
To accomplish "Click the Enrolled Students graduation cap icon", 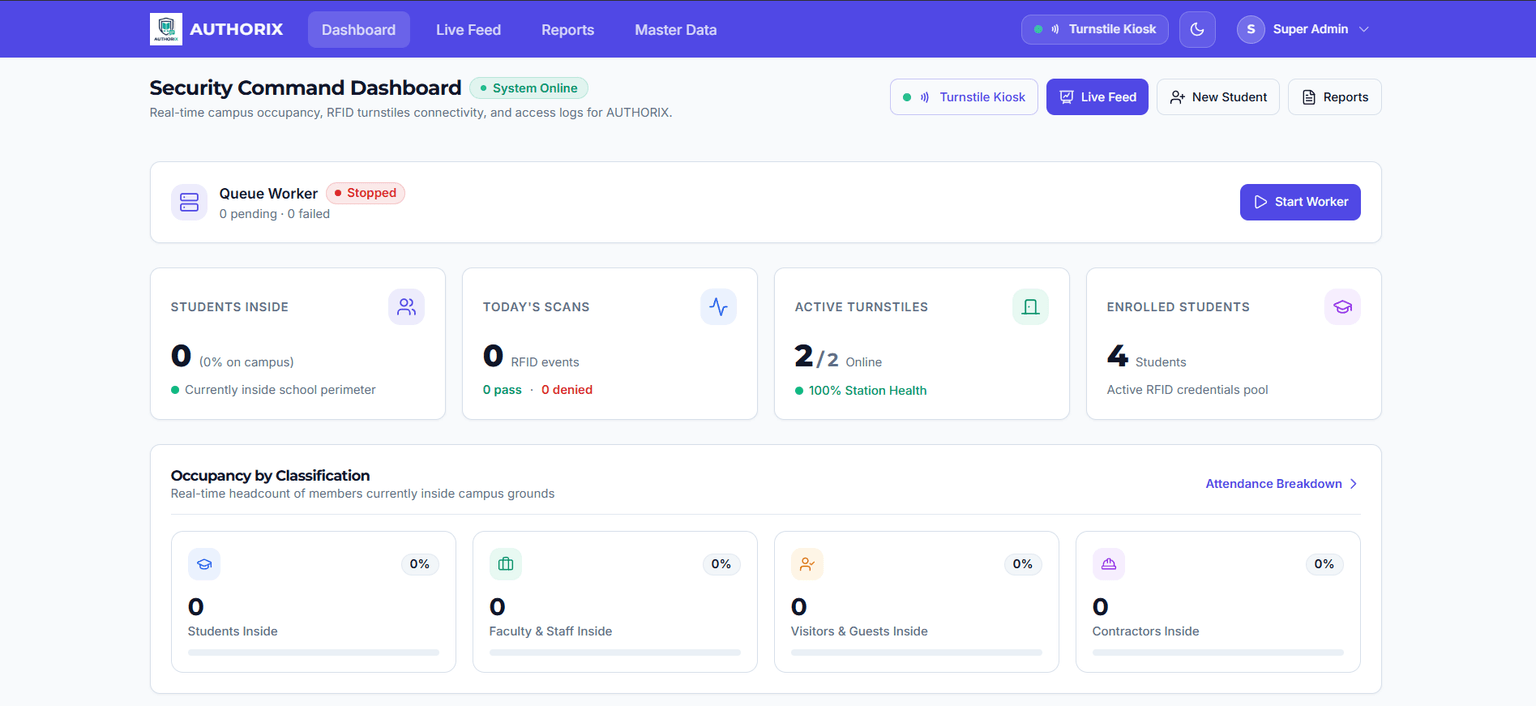I will 1342,307.
